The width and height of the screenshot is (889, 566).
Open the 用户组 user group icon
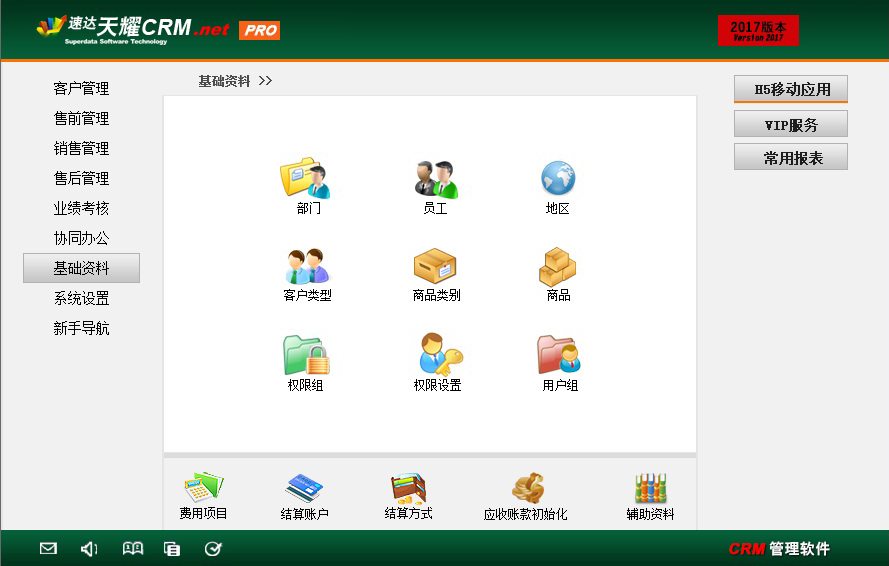click(x=559, y=356)
